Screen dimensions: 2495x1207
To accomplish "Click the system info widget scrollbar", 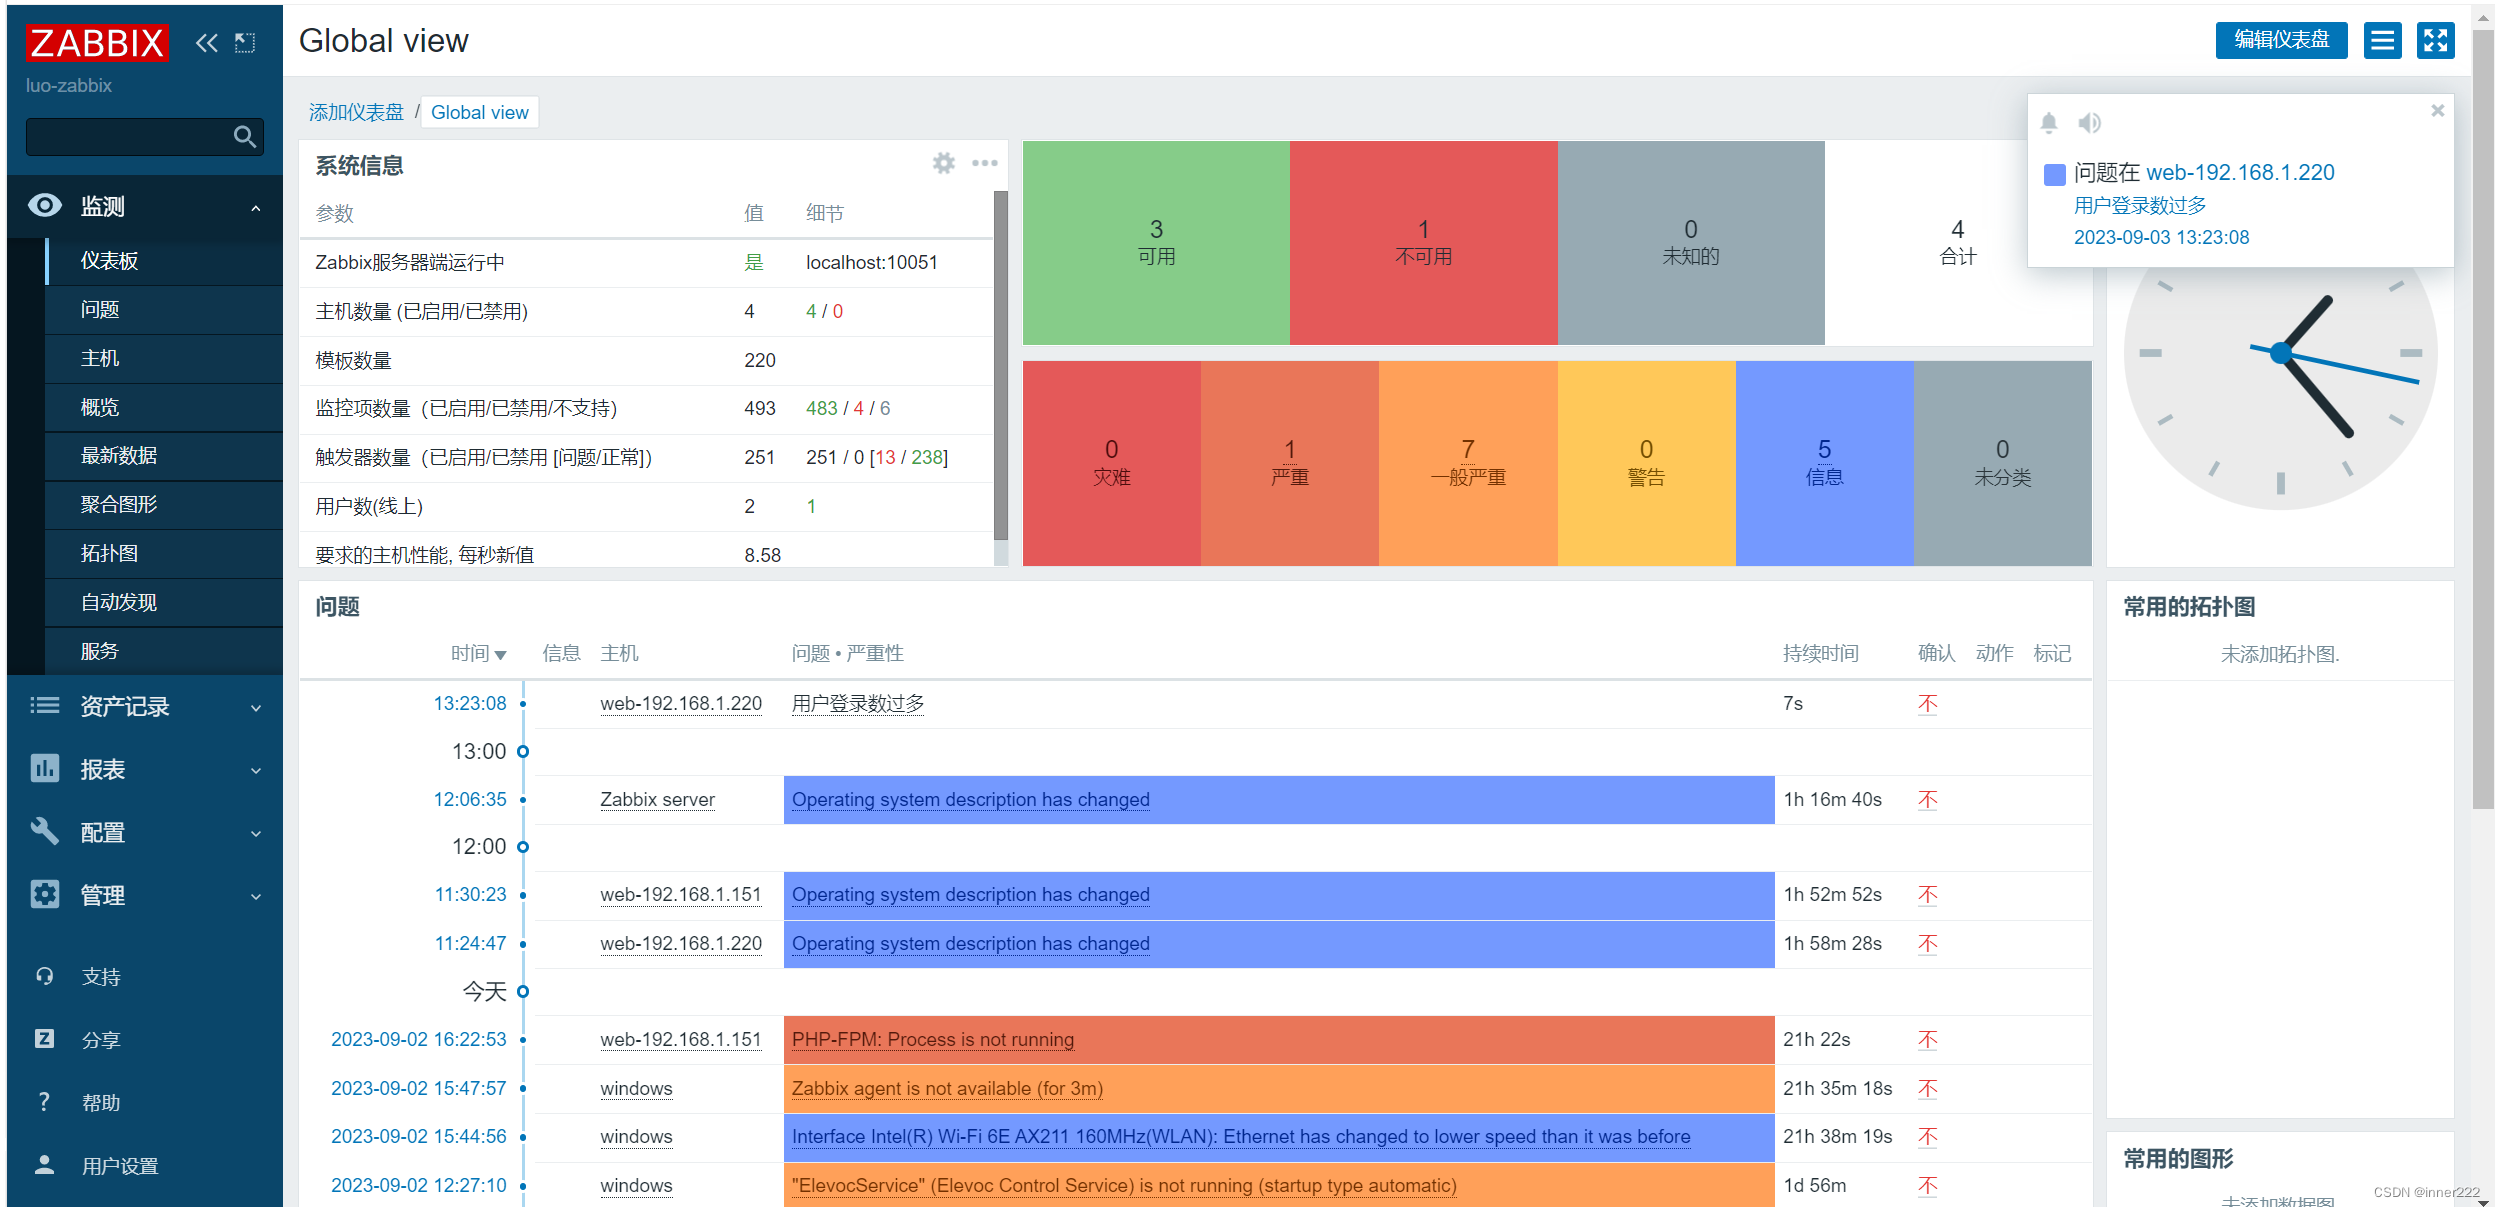I will [x=1001, y=365].
